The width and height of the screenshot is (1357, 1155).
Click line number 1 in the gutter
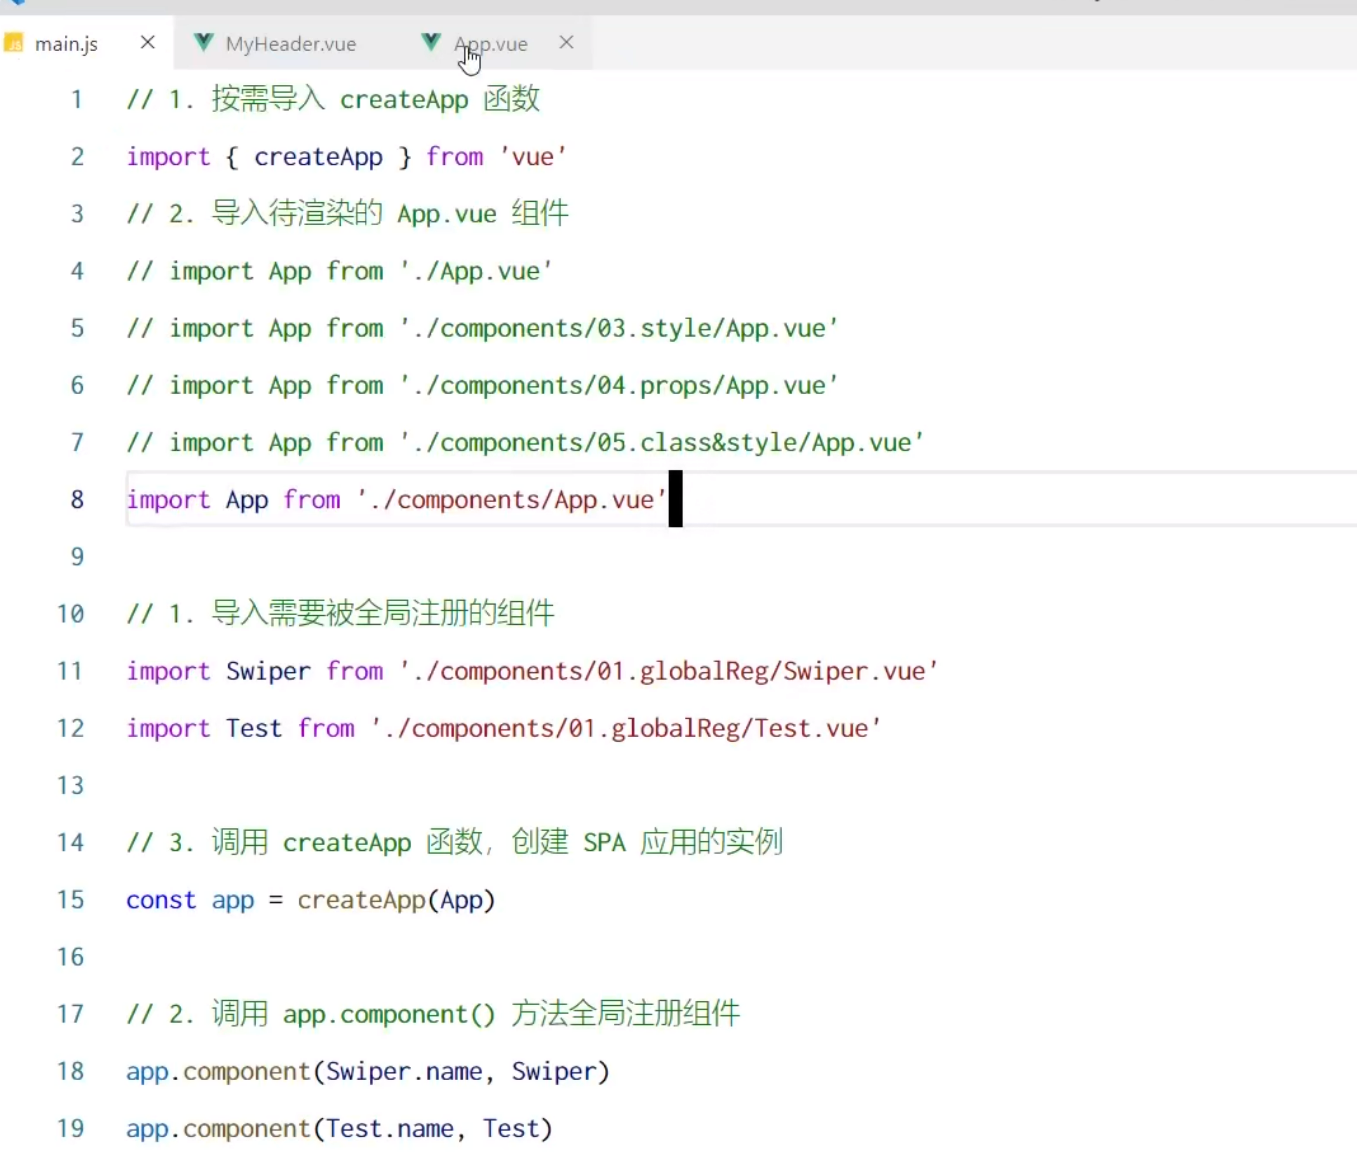77,99
